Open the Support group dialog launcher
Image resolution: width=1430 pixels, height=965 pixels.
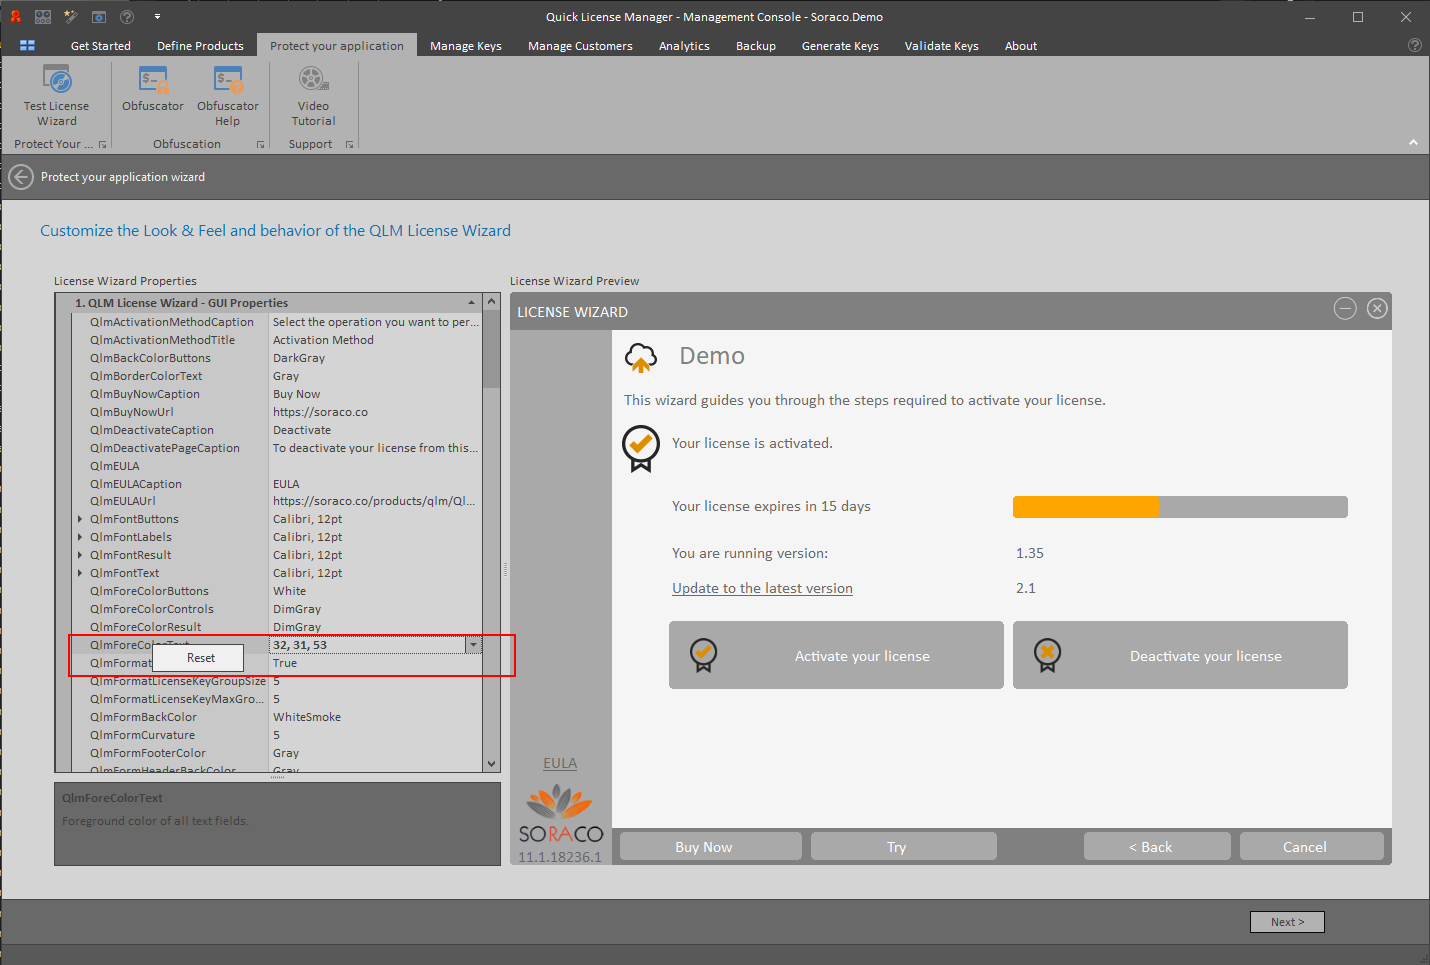[349, 144]
